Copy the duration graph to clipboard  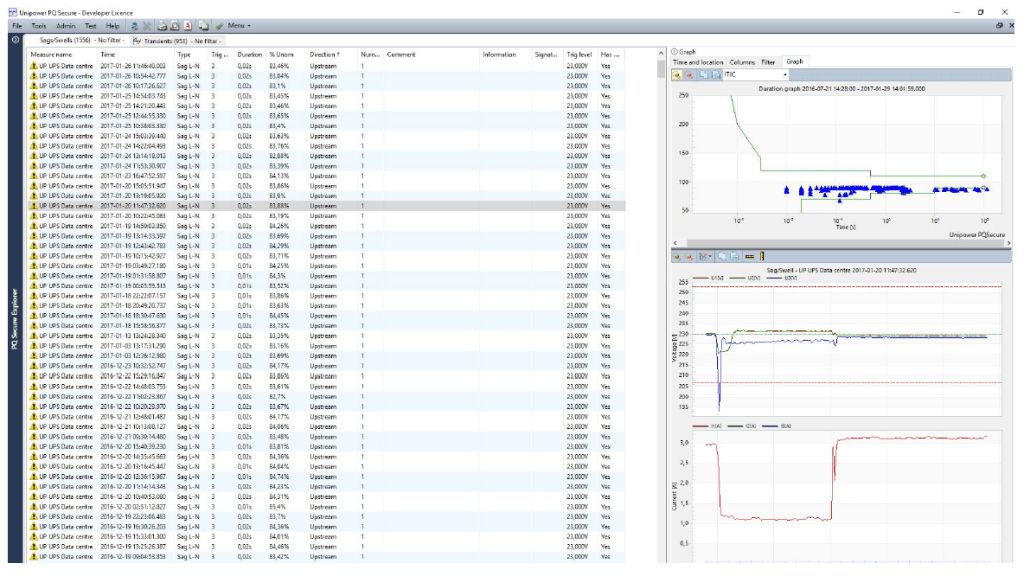coord(703,75)
